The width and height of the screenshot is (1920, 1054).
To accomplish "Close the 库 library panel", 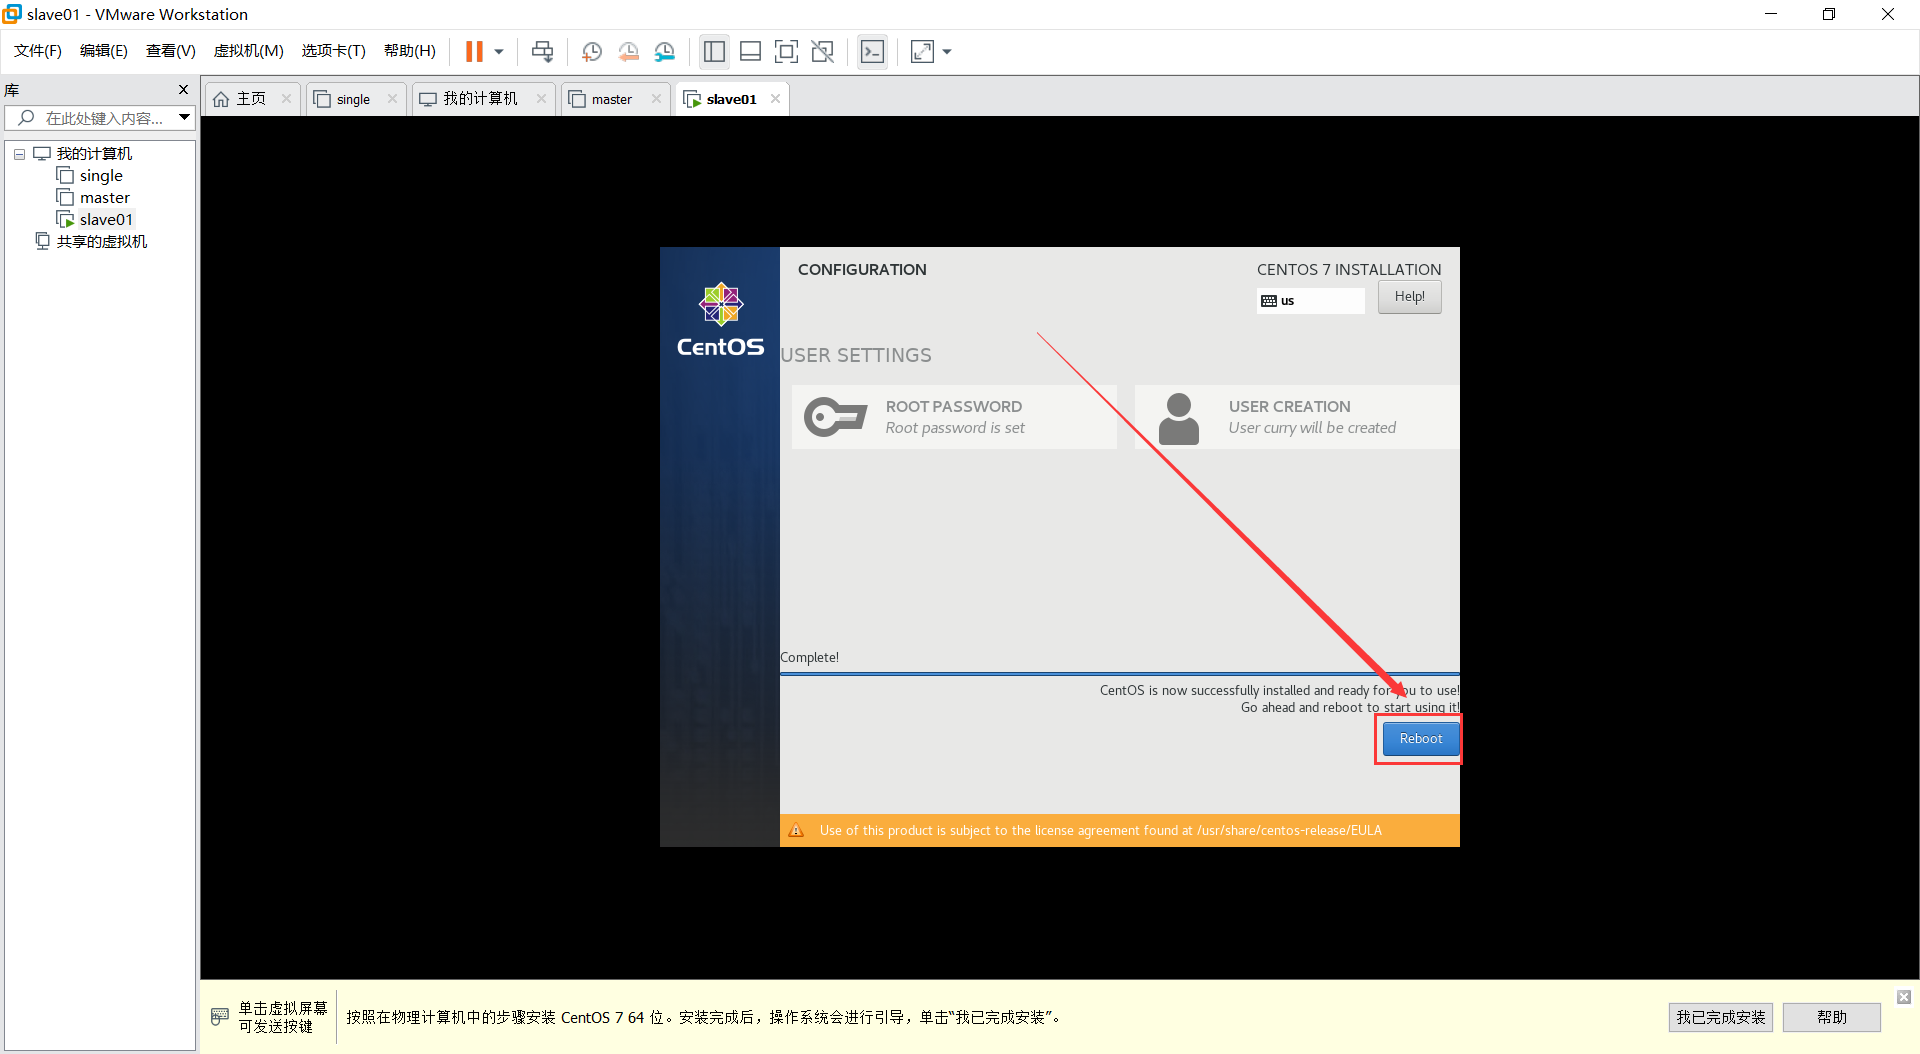I will click(x=183, y=90).
